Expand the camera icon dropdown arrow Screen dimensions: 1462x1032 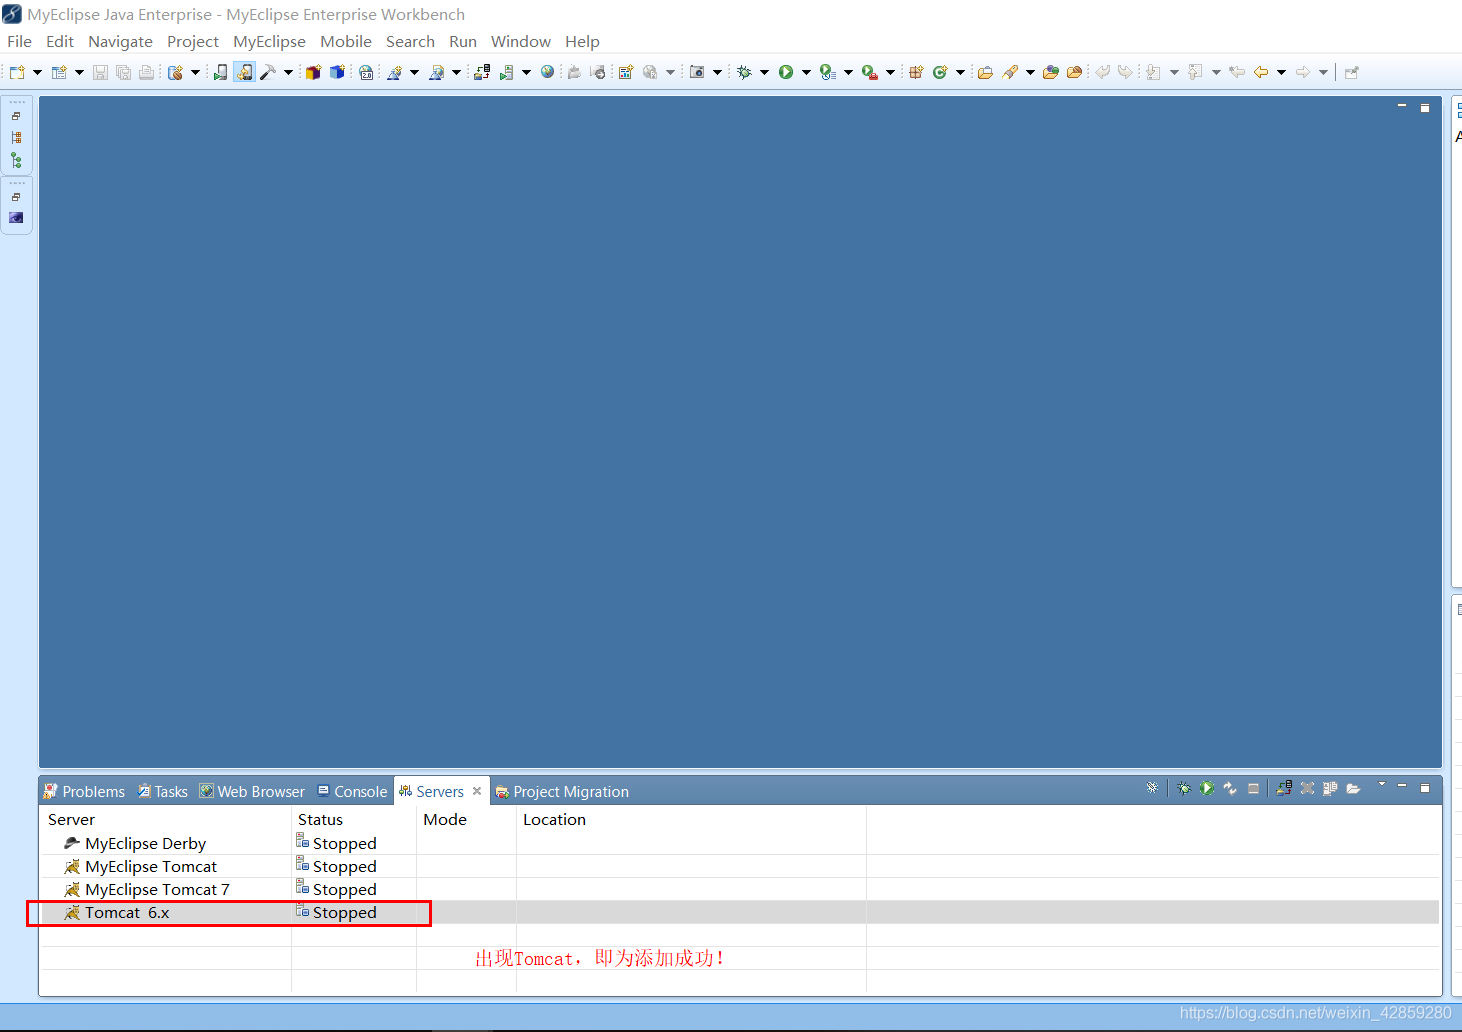click(x=717, y=72)
